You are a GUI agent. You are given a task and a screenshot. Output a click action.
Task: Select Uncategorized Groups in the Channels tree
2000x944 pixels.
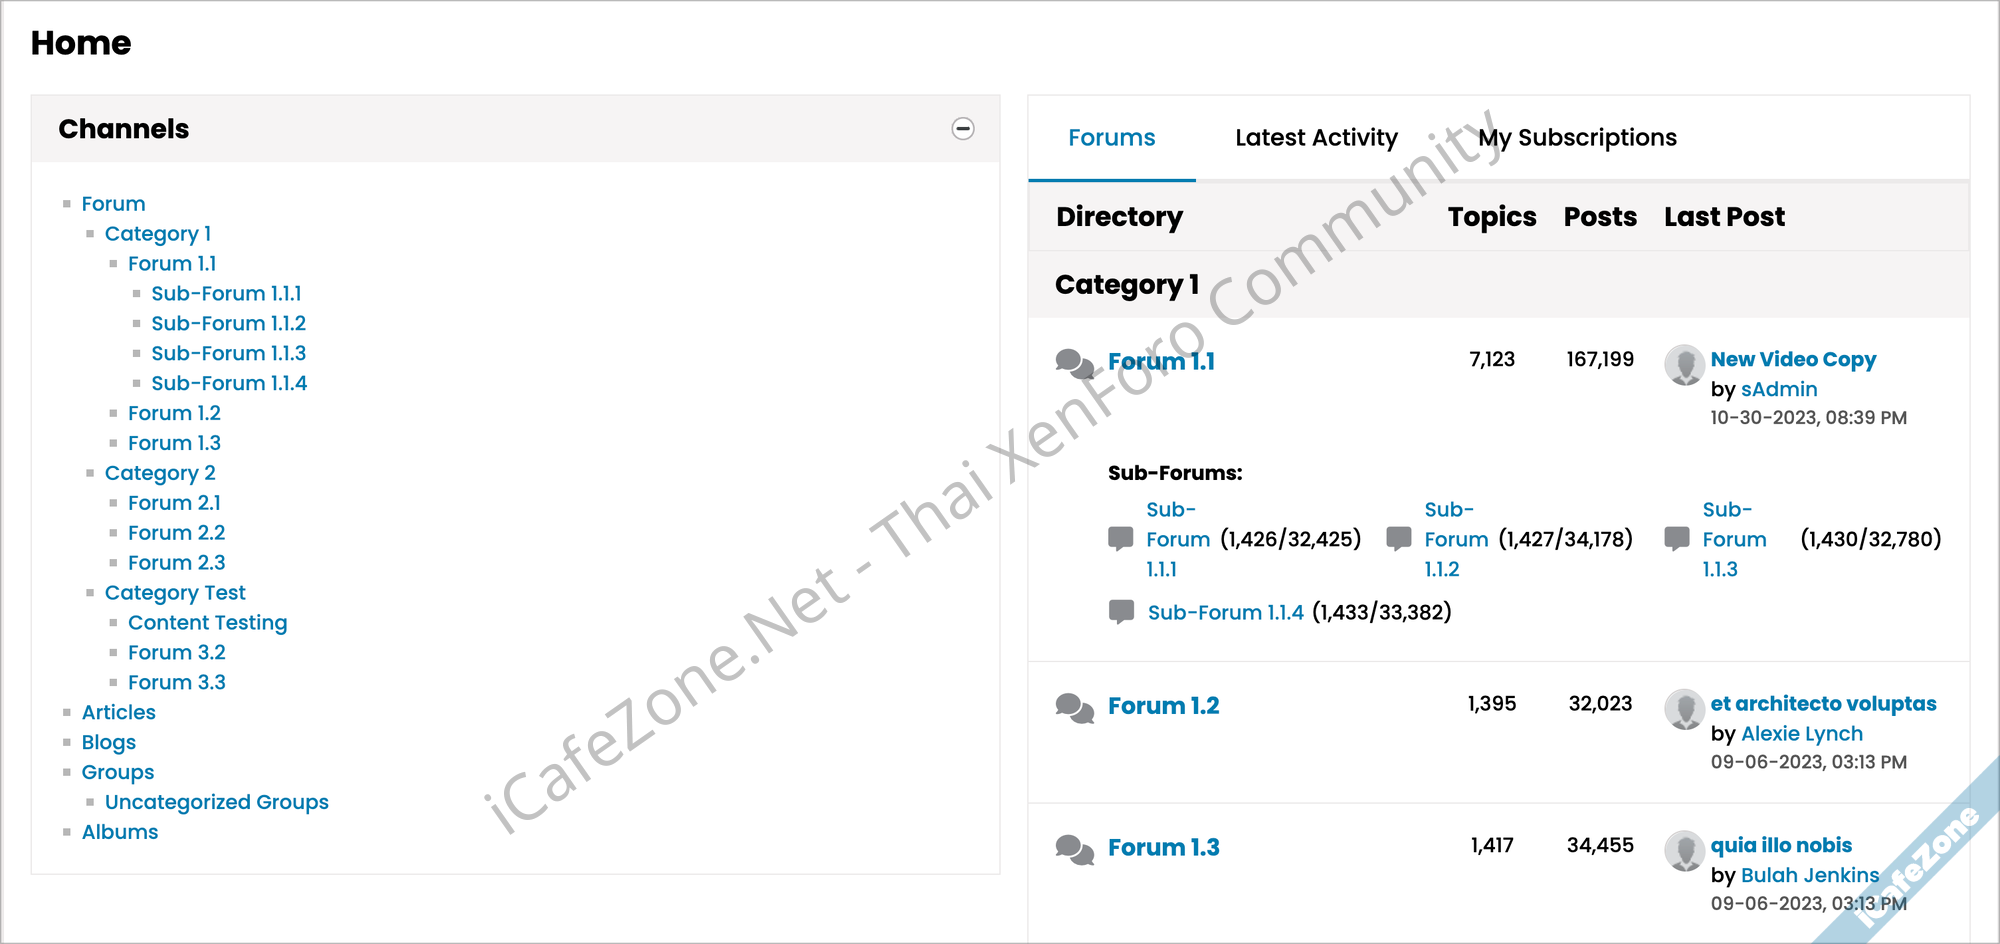216,802
